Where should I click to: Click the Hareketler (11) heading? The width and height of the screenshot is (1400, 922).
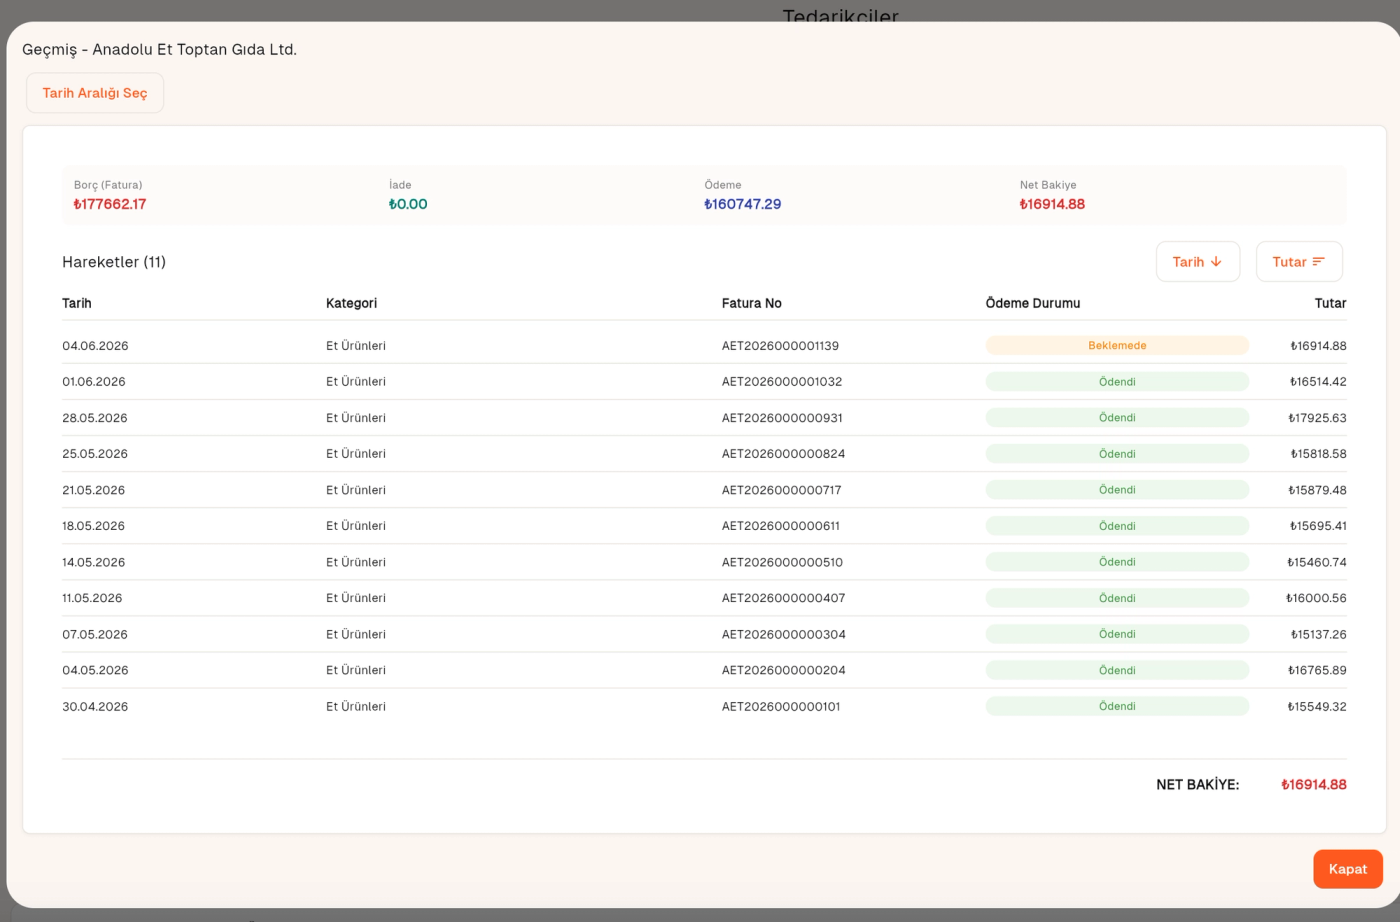tap(114, 262)
